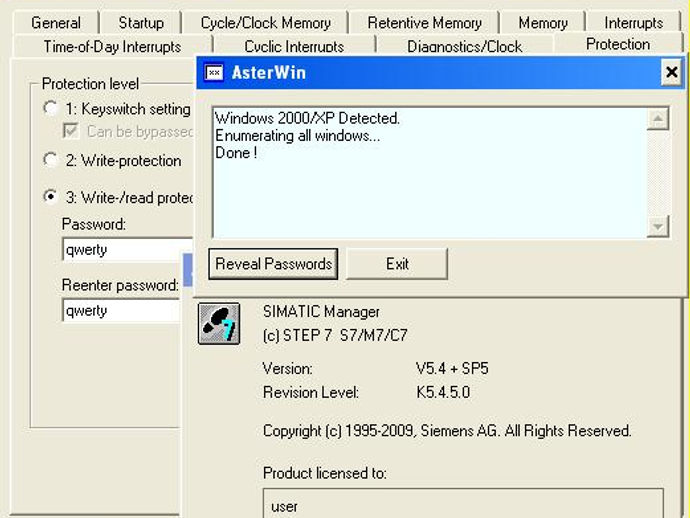Switch to Time-of-Day Interrupts tab

tap(112, 46)
